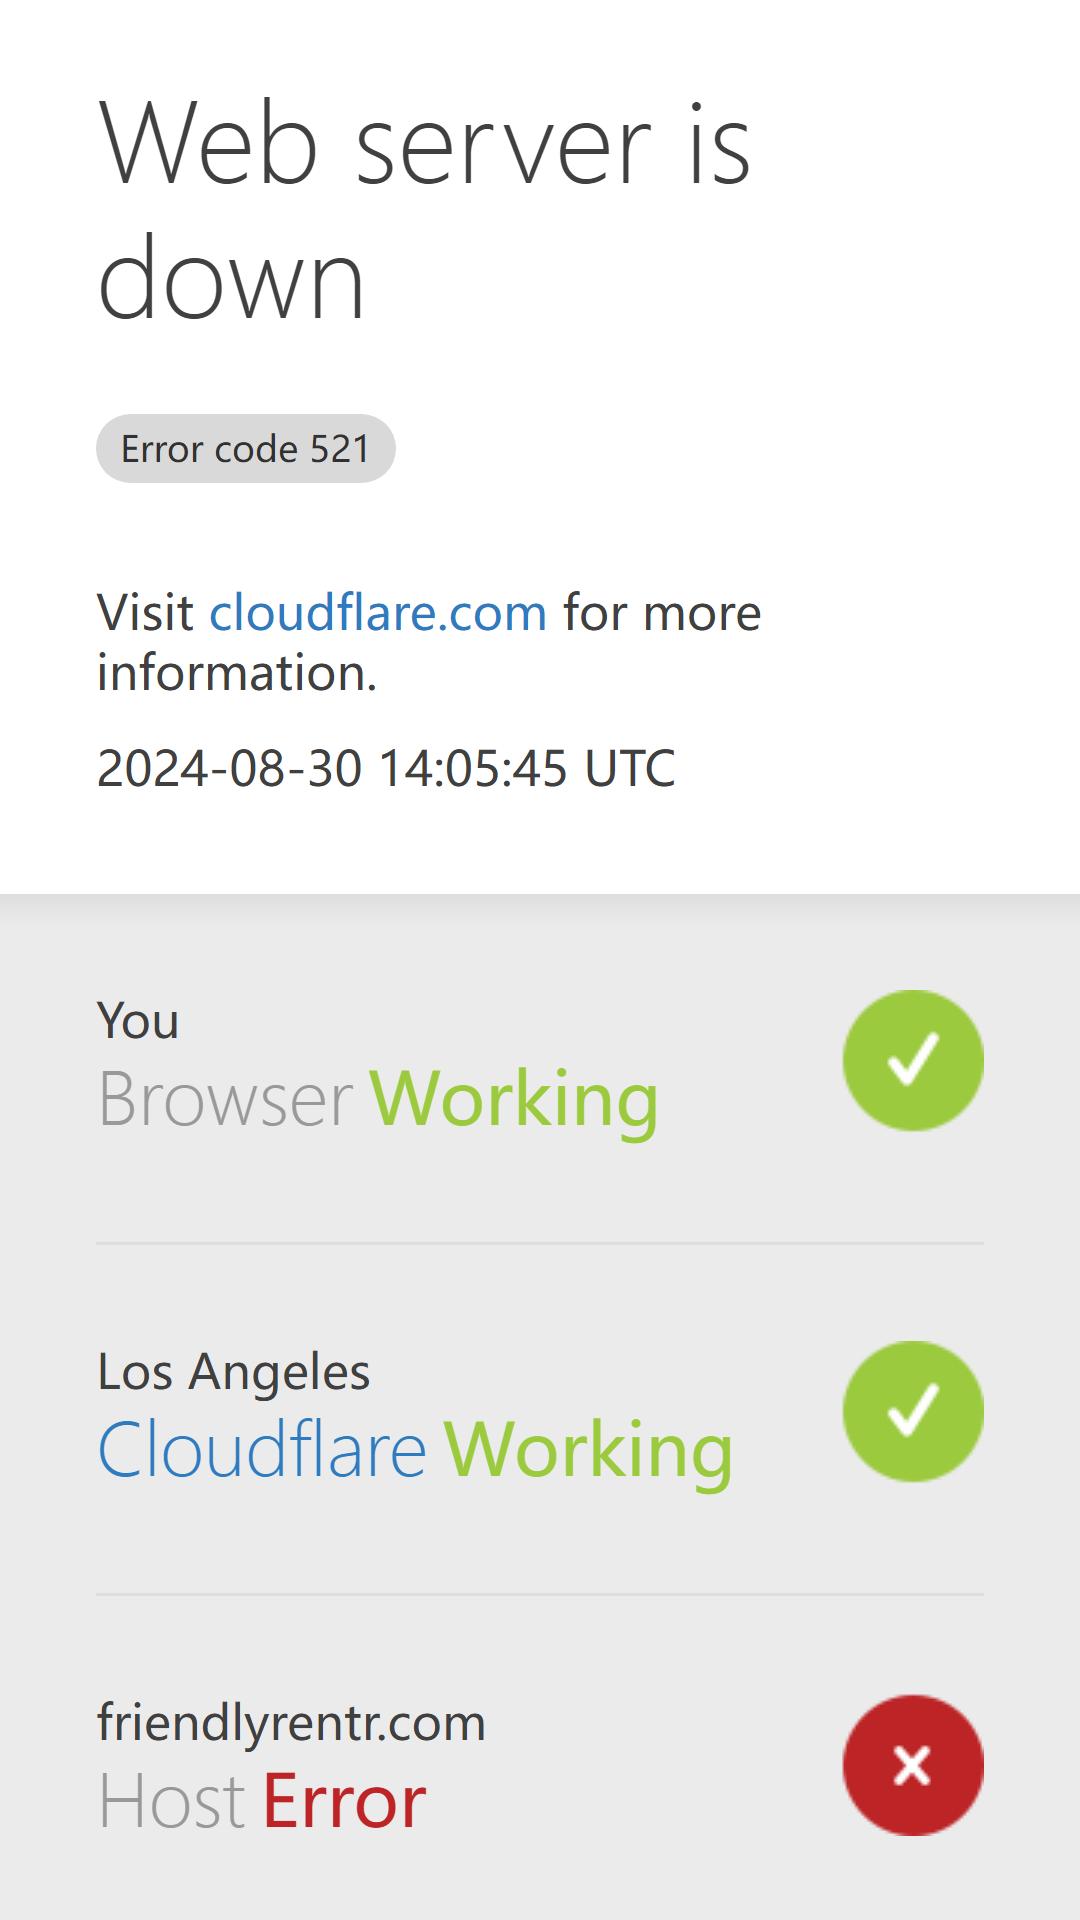Click the Error code 521 badge
The height and width of the screenshot is (1920, 1080).
[246, 448]
